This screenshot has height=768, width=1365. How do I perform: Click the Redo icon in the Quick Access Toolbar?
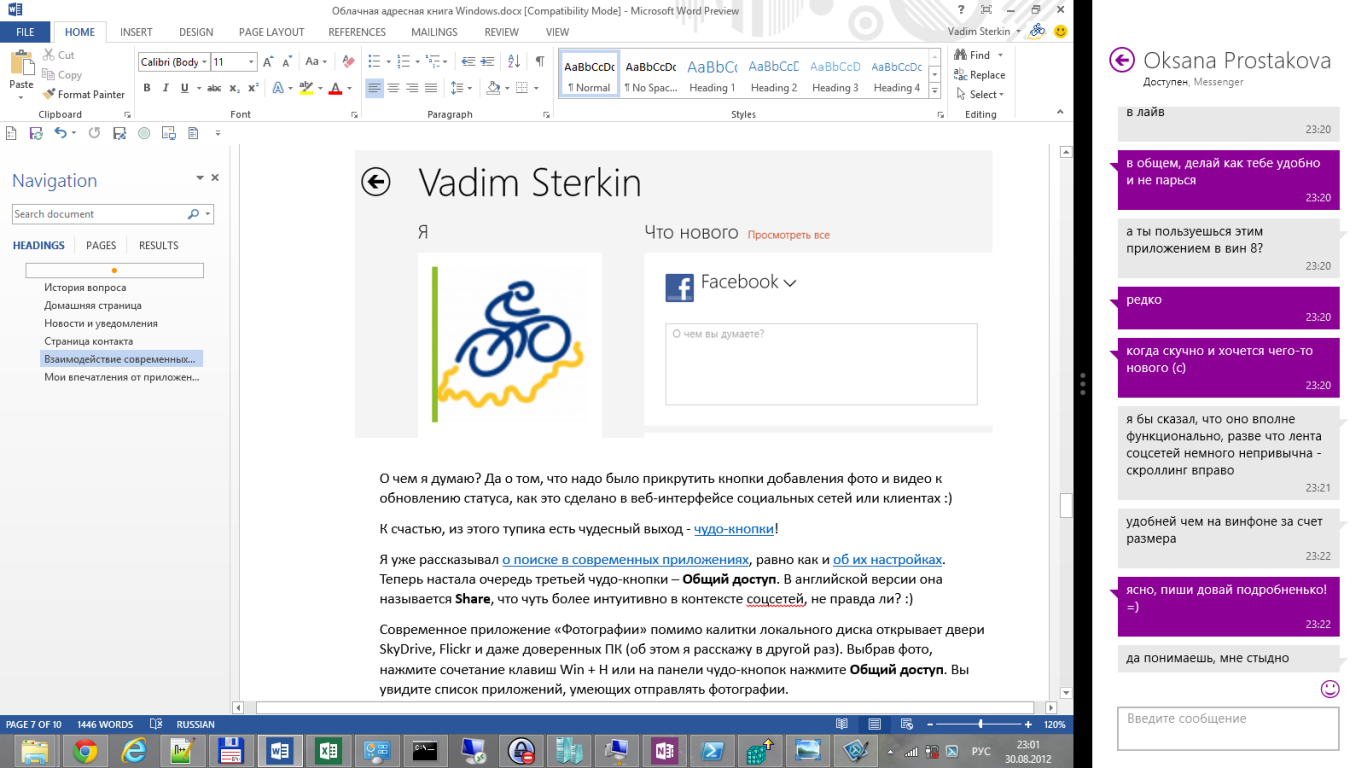(94, 132)
